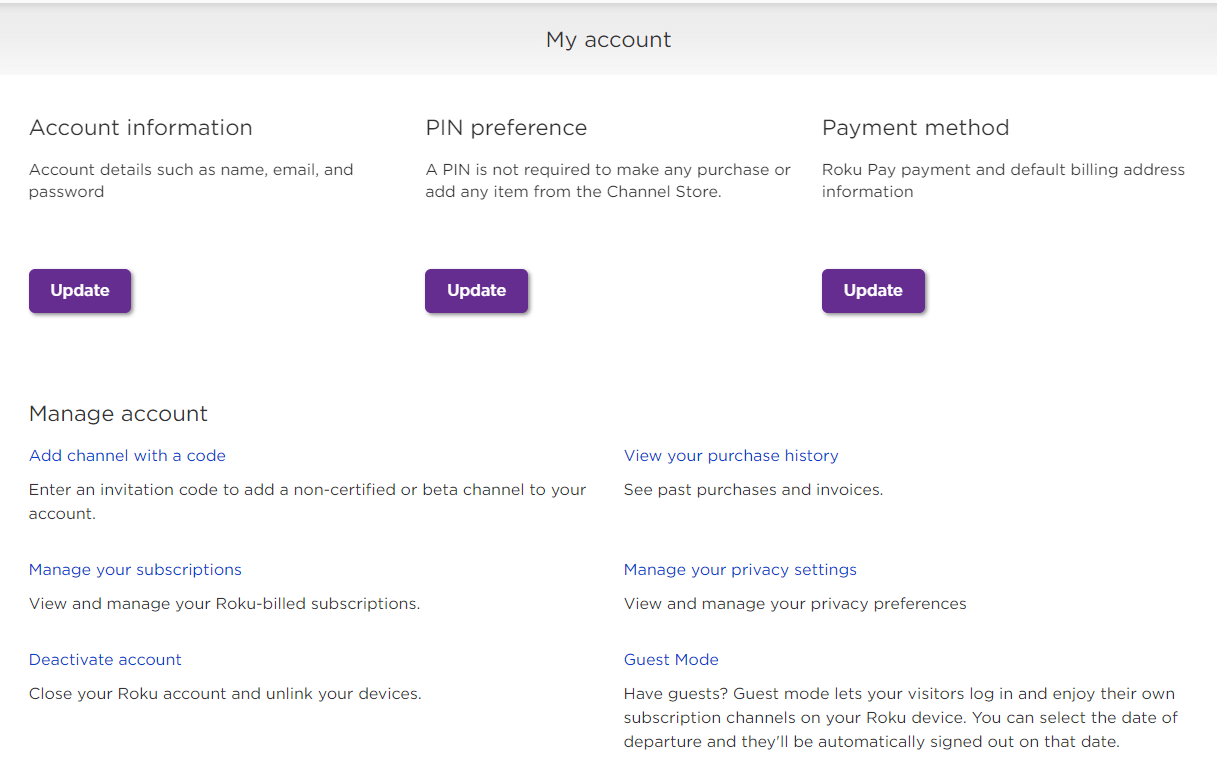The width and height of the screenshot is (1217, 781).
Task: Select the Deactivate account link
Action: 105,659
